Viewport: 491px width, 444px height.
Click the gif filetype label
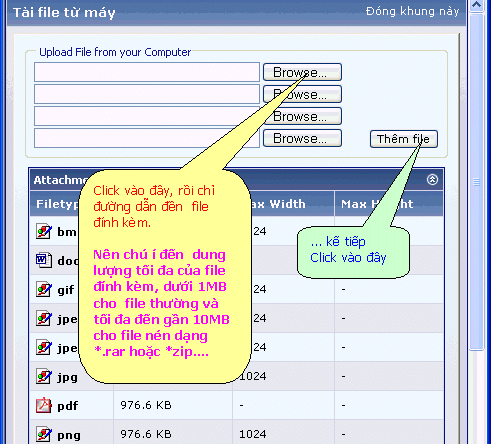[x=66, y=290]
